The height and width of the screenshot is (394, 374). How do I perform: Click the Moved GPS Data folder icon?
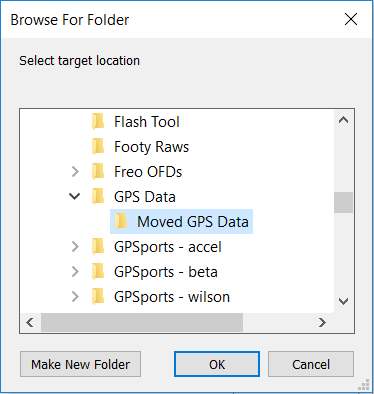121,222
